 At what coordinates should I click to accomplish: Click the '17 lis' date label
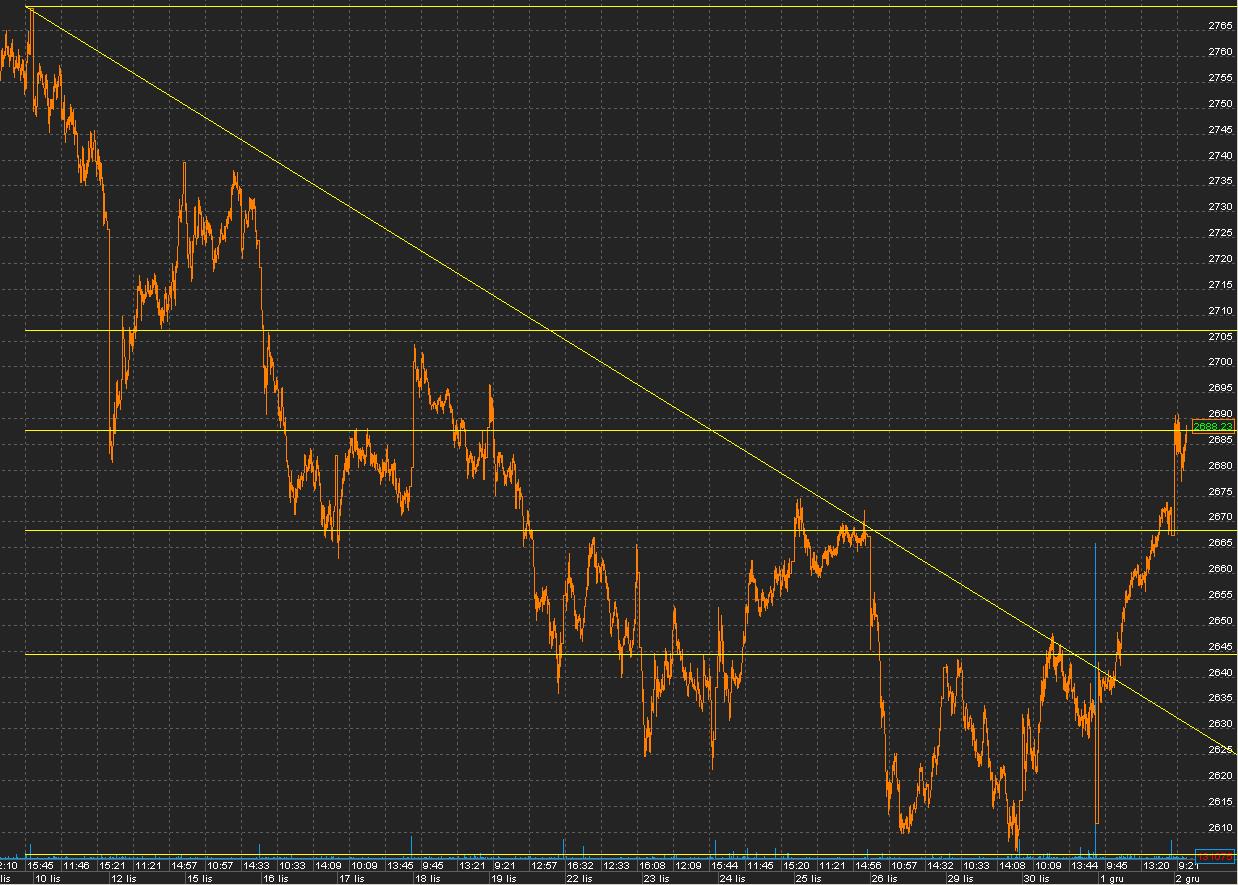(351, 878)
